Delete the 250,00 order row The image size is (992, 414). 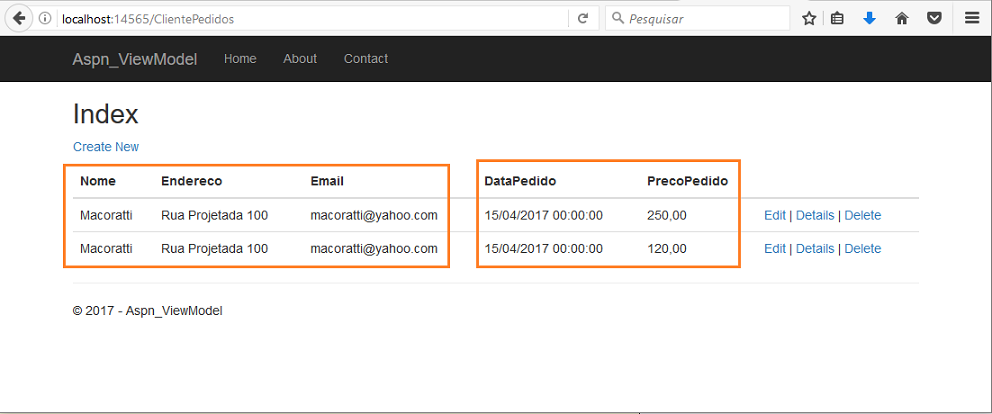coord(862,215)
